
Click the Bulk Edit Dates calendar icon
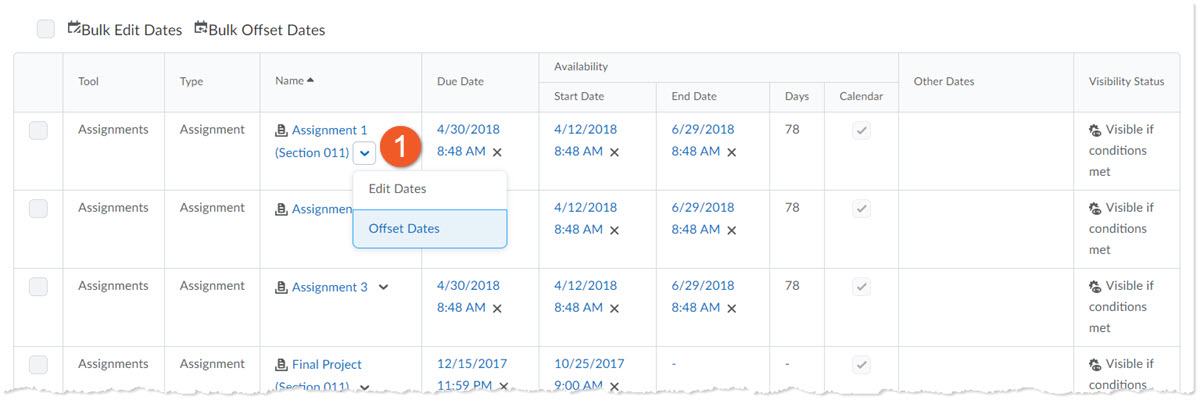[x=74, y=28]
